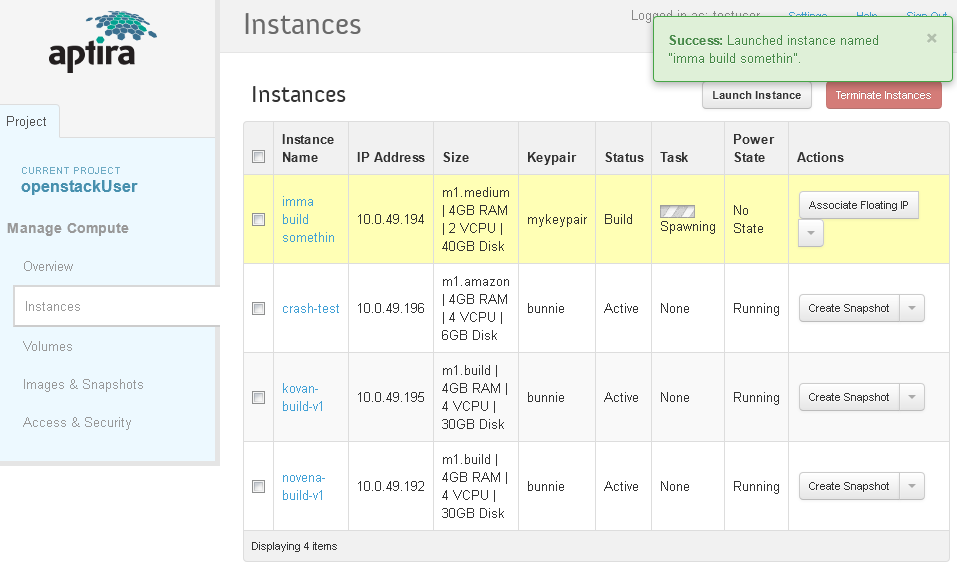
Task: Click the mykeypair keypair cell
Action: point(557,220)
